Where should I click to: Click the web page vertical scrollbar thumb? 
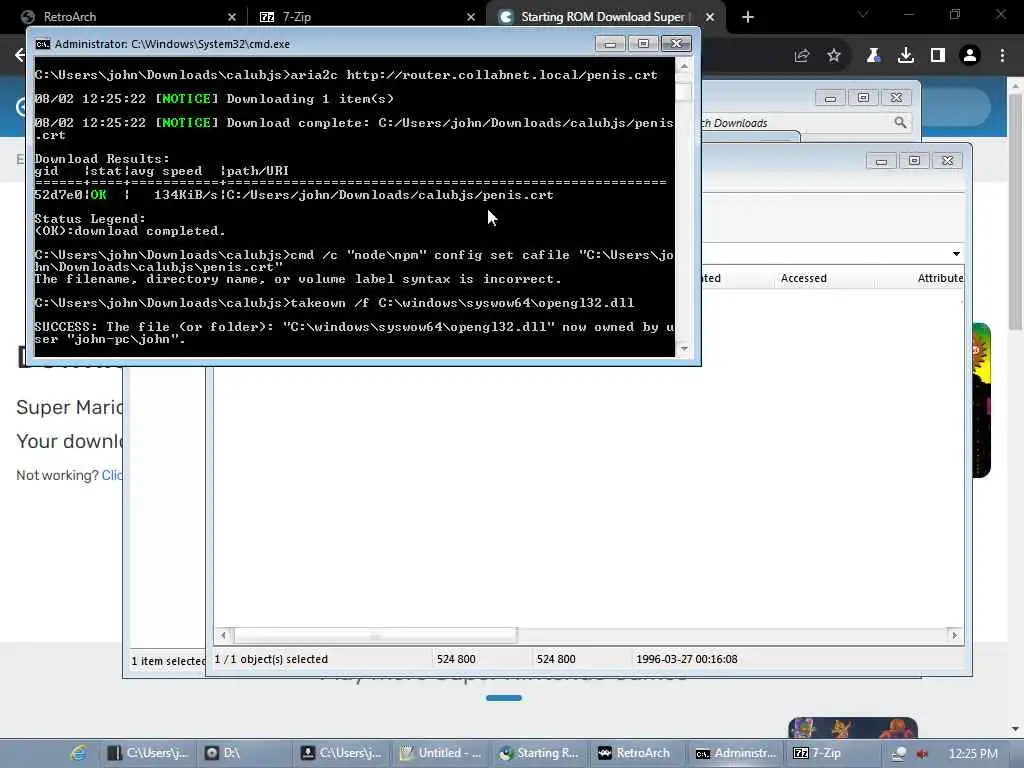pyautogui.click(x=1015, y=212)
